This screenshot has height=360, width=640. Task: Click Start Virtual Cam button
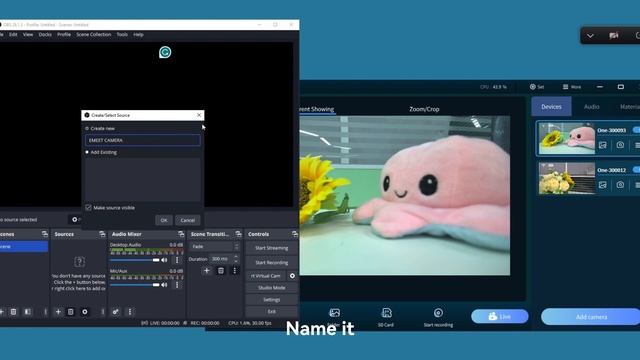tap(266, 276)
